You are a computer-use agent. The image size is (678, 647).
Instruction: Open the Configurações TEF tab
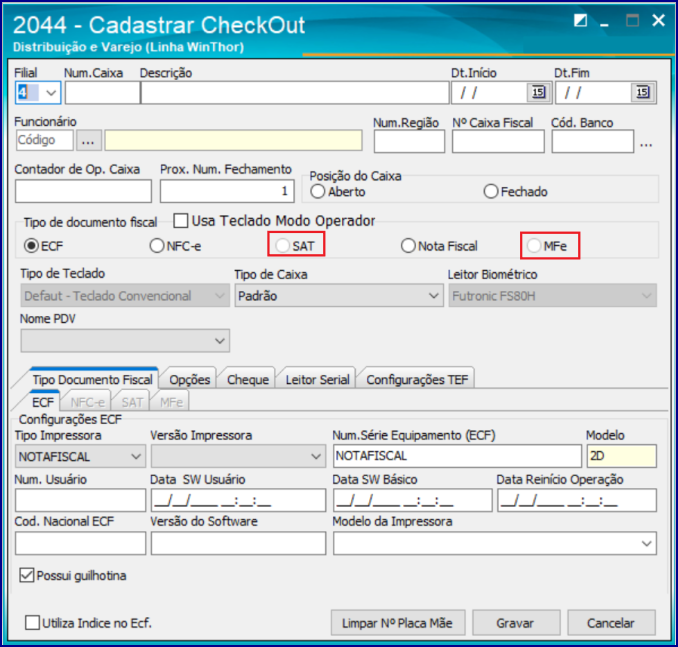pos(417,379)
